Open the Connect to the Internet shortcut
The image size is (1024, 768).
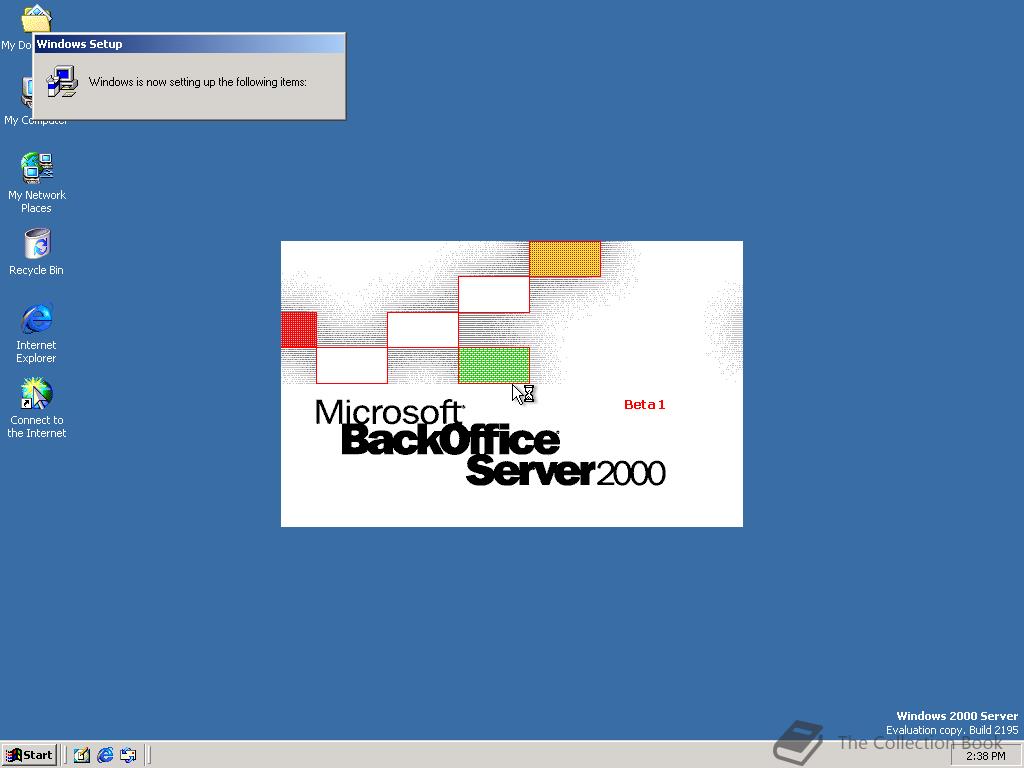click(37, 408)
